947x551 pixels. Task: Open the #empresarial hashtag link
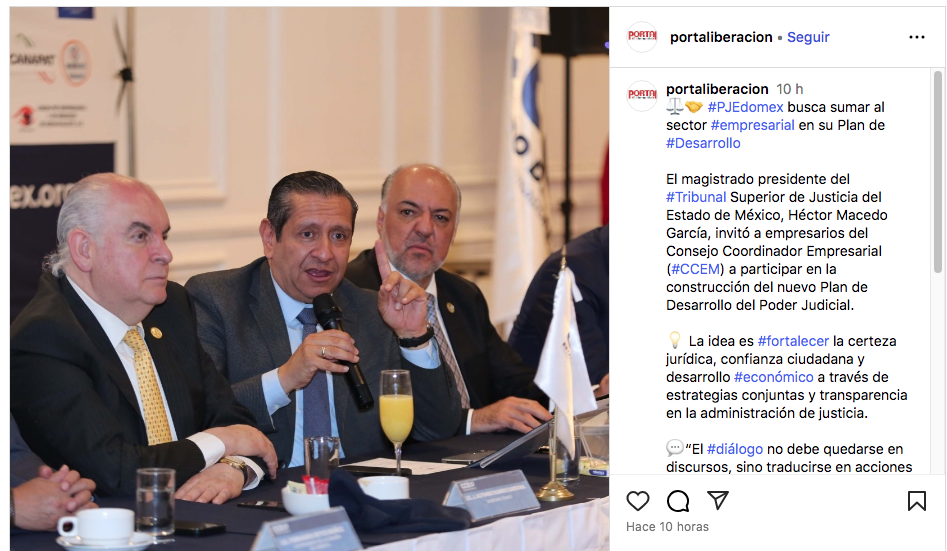click(x=753, y=126)
